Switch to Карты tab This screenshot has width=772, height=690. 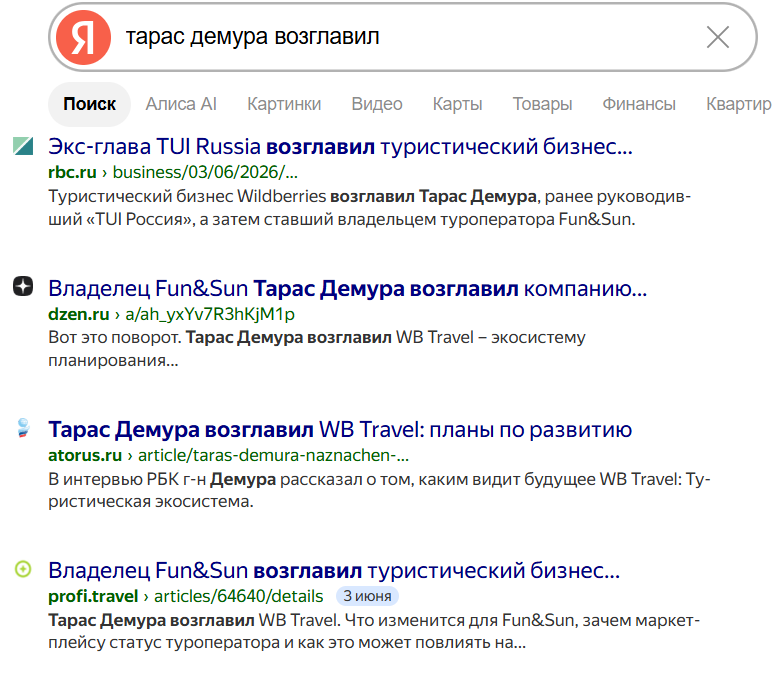[457, 104]
